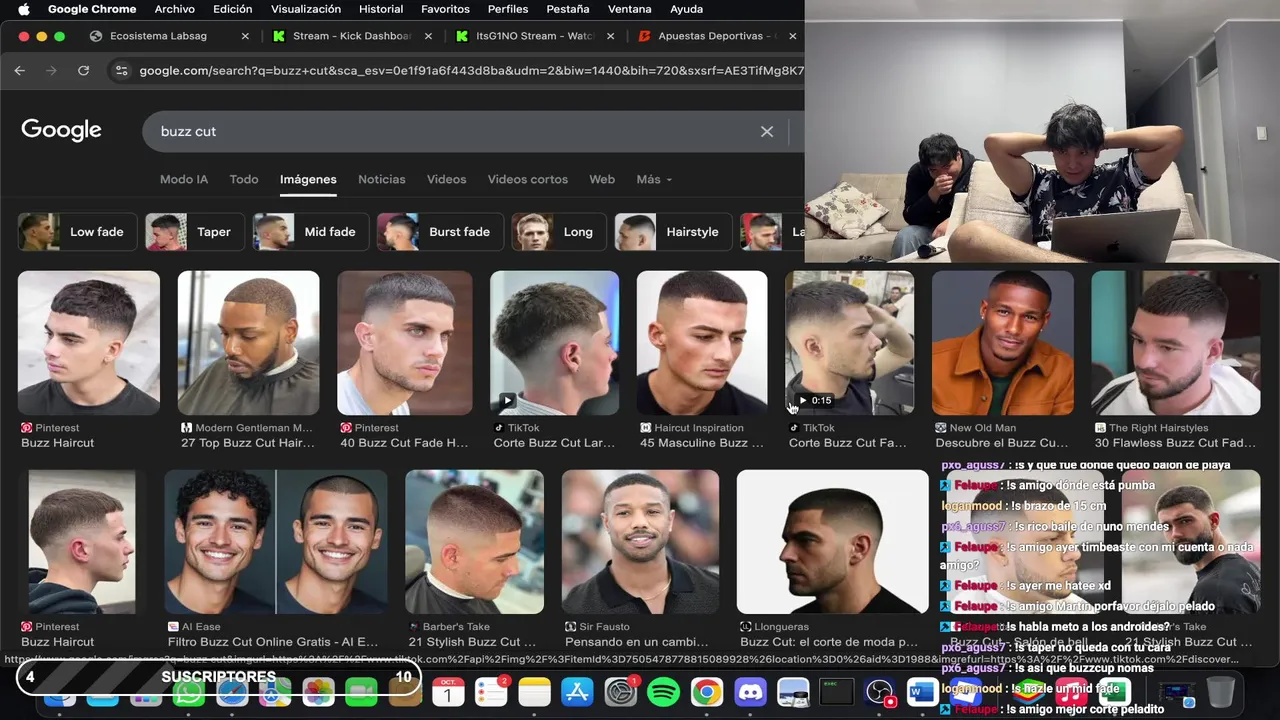Open Spotify from the Dock

[664, 691]
